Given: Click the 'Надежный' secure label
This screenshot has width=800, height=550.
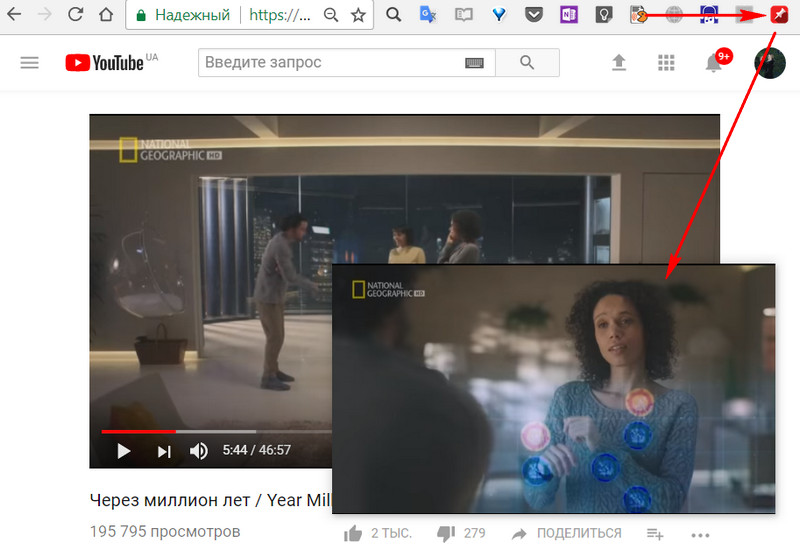Looking at the screenshot, I should pyautogui.click(x=192, y=15).
